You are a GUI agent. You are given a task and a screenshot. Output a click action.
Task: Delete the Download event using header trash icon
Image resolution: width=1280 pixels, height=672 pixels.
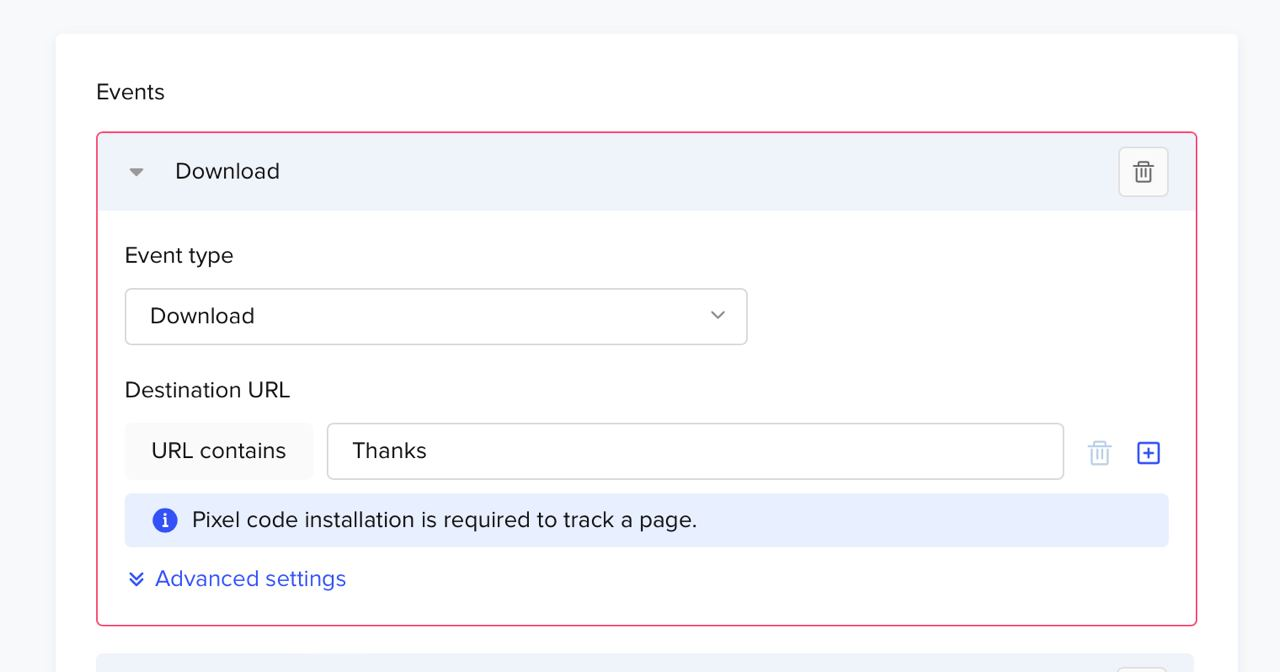[x=1143, y=172]
